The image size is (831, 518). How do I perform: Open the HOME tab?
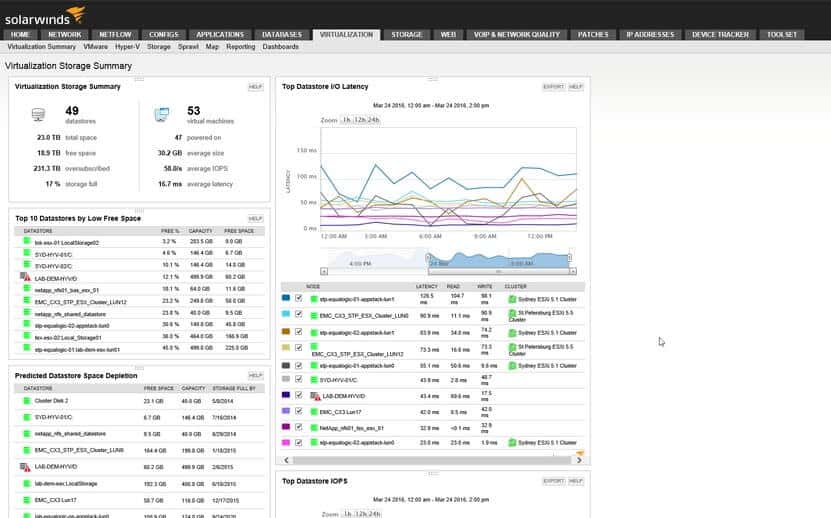20,34
